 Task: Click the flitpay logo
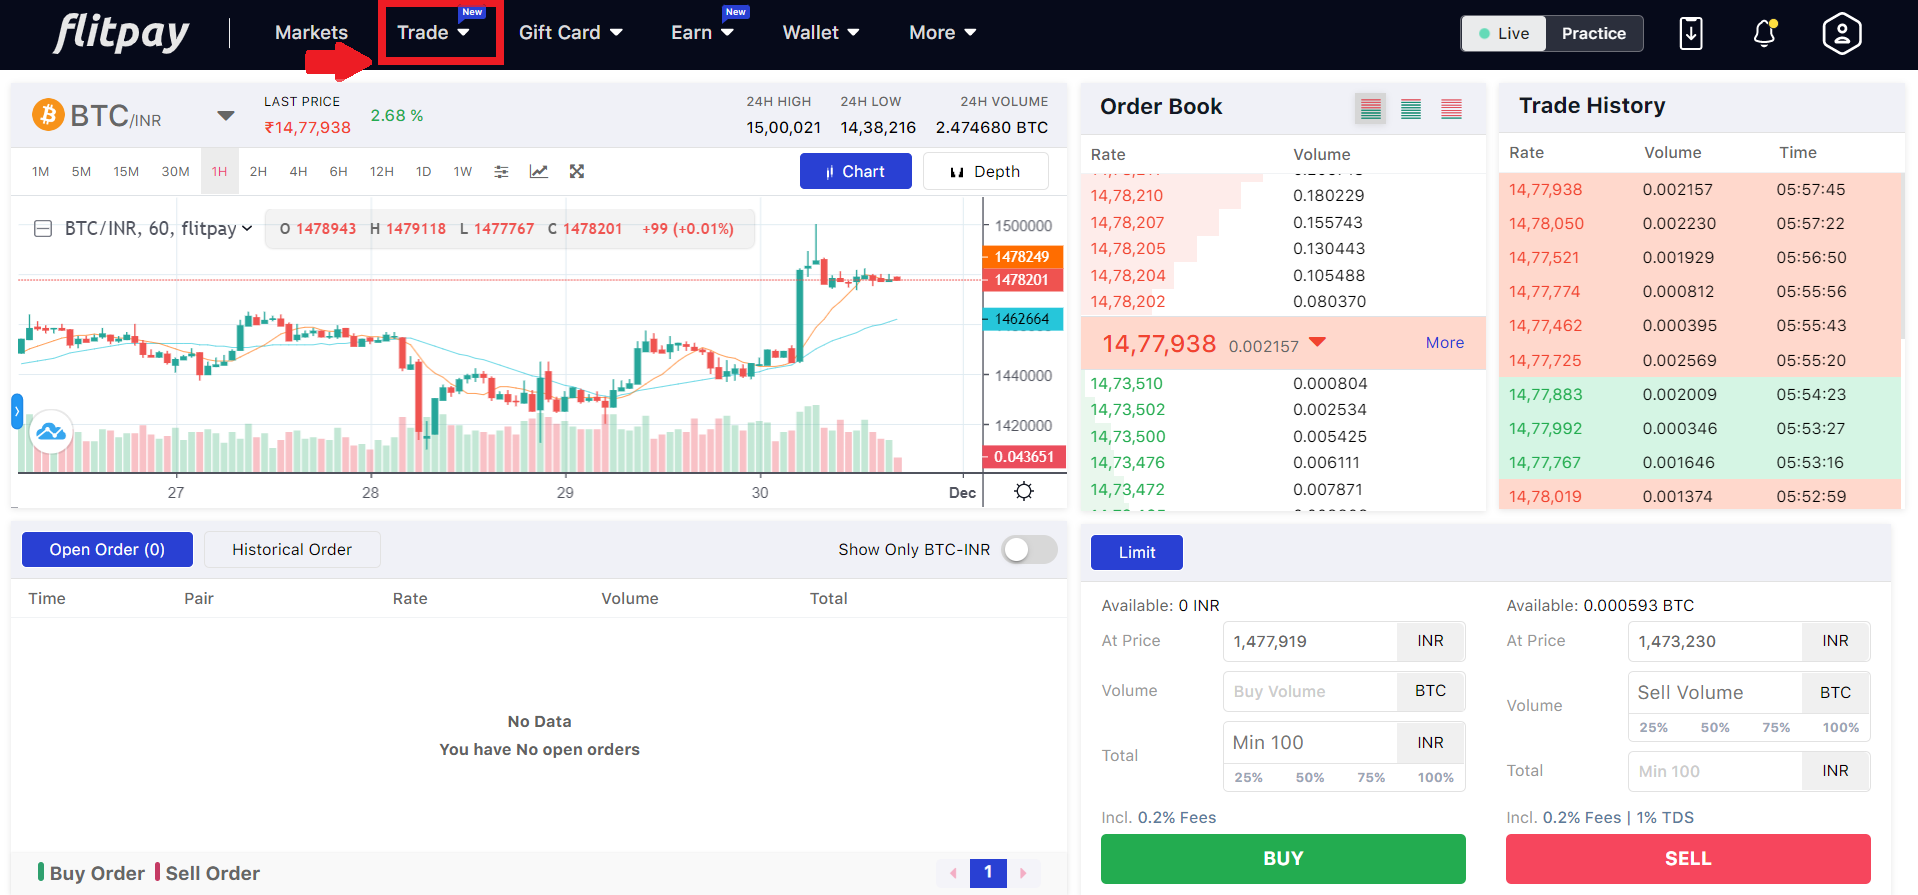tap(121, 33)
